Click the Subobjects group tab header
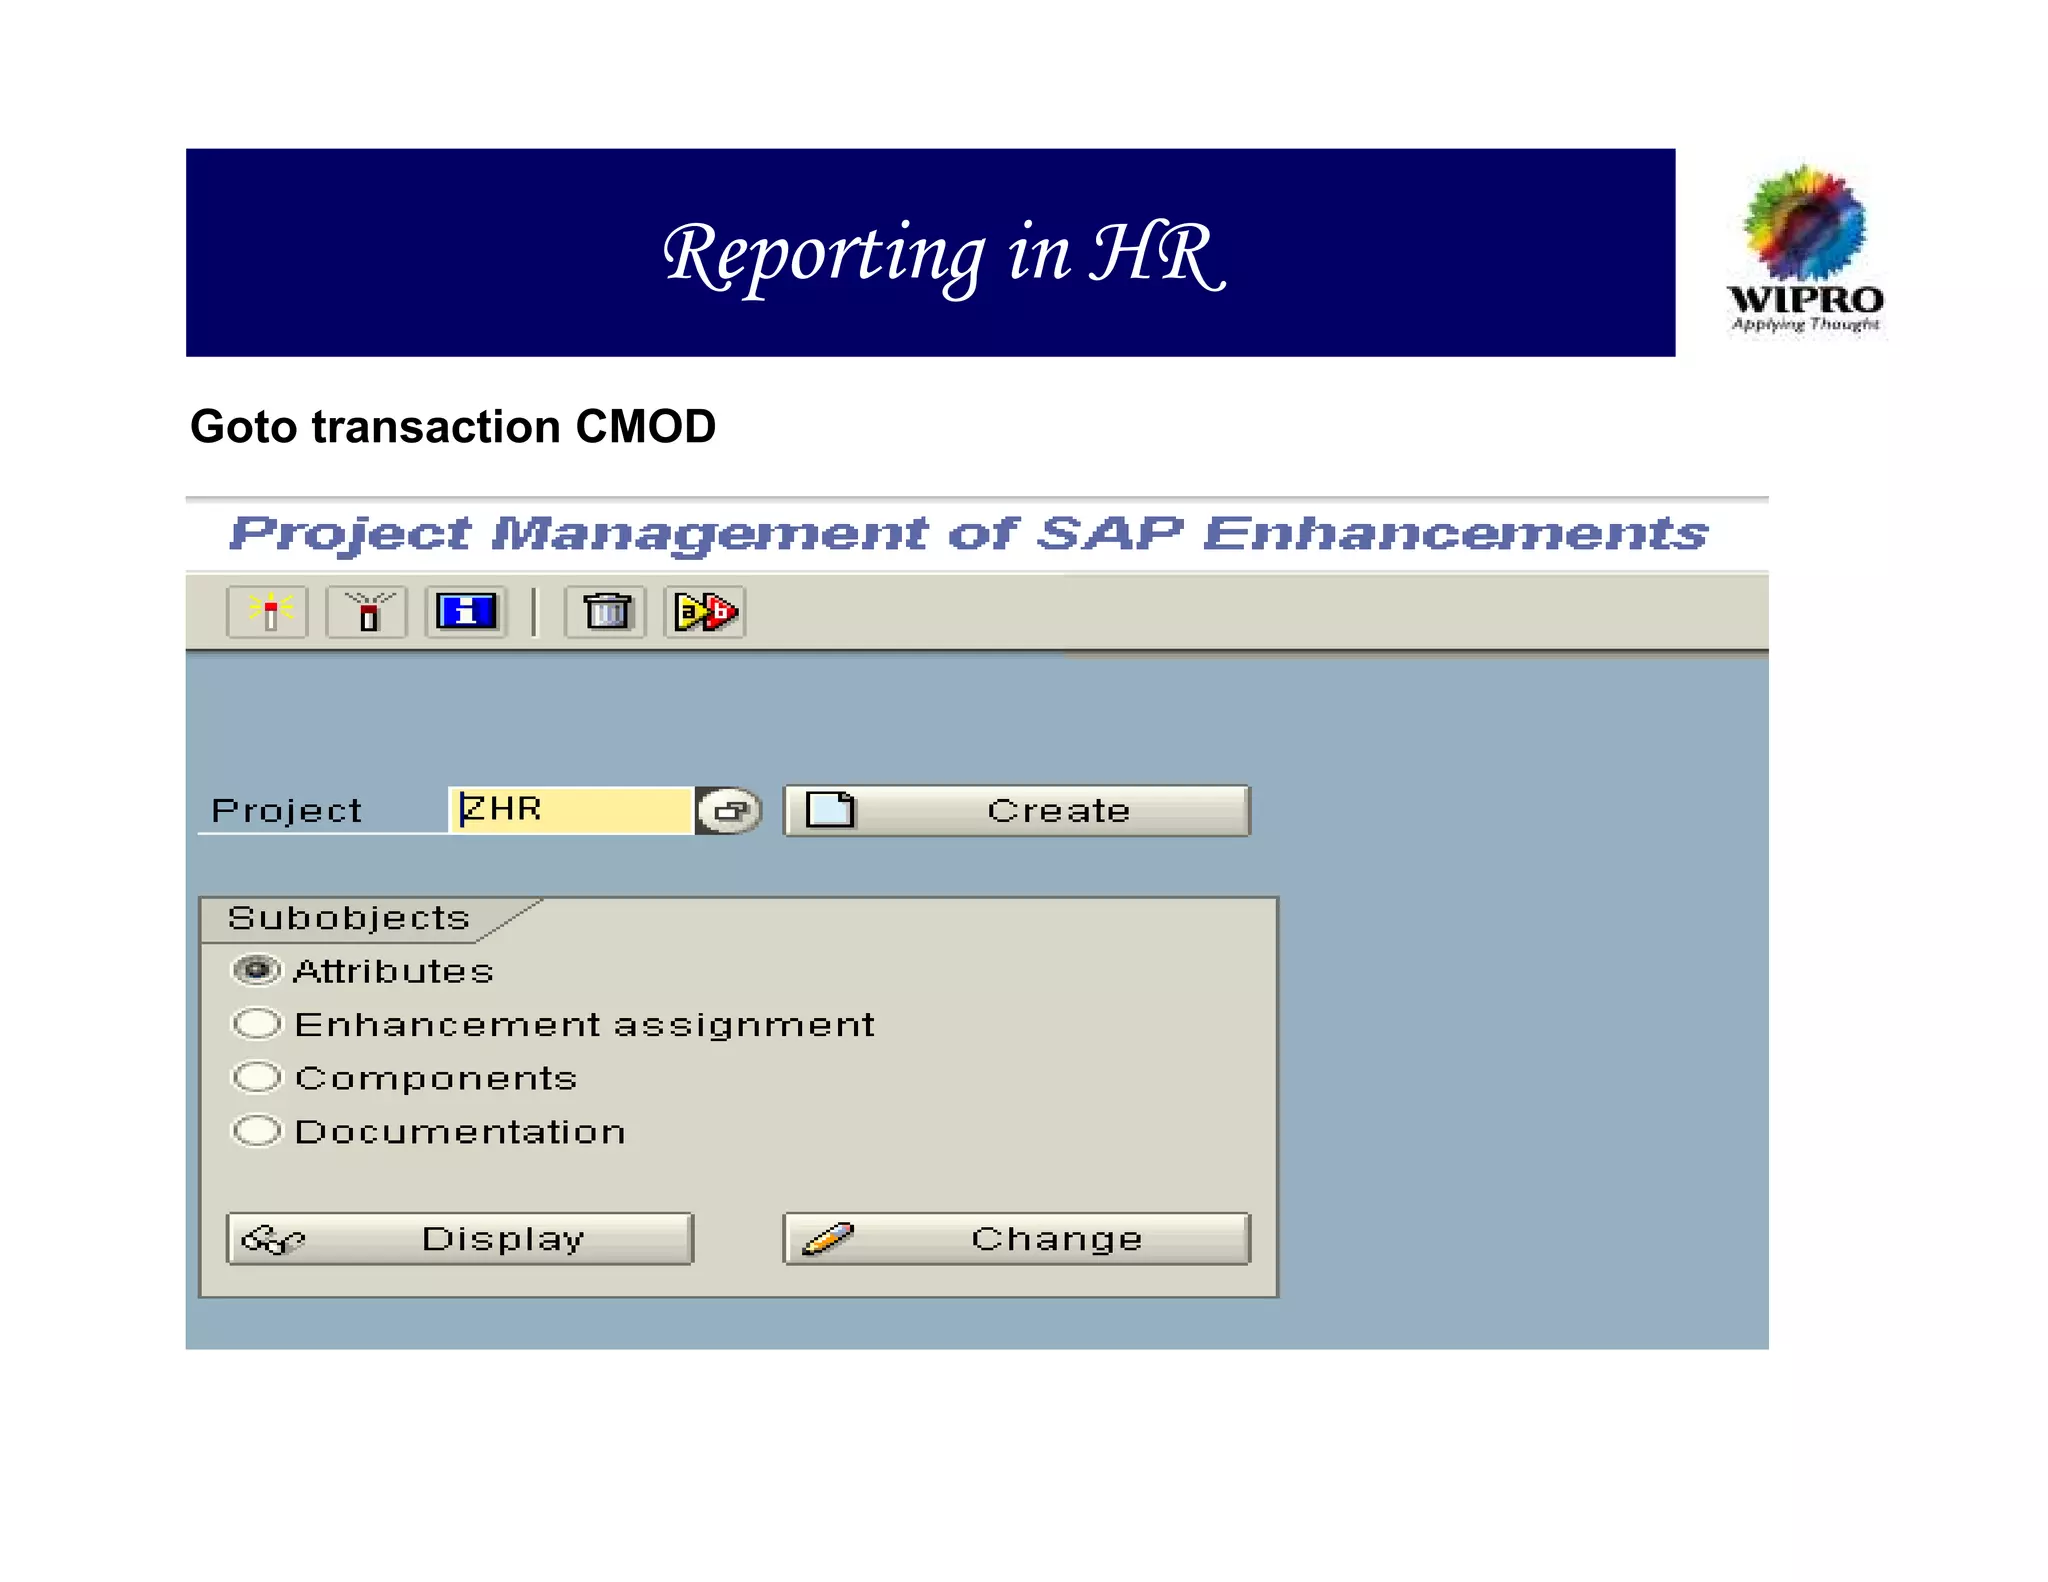 348,918
